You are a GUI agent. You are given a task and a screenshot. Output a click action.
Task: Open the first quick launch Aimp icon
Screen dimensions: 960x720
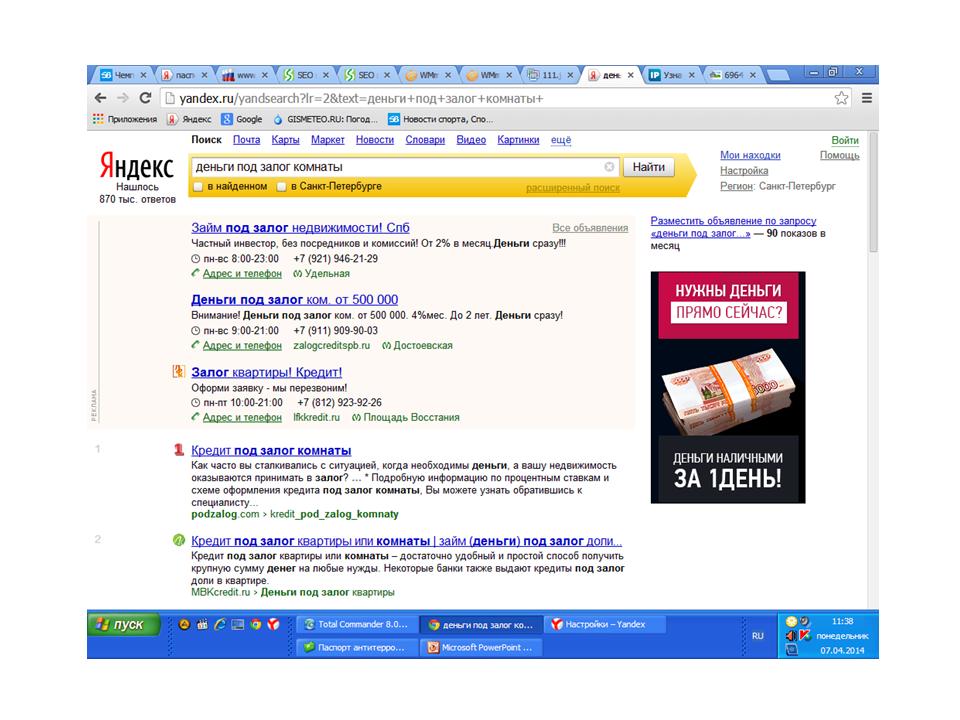184,624
